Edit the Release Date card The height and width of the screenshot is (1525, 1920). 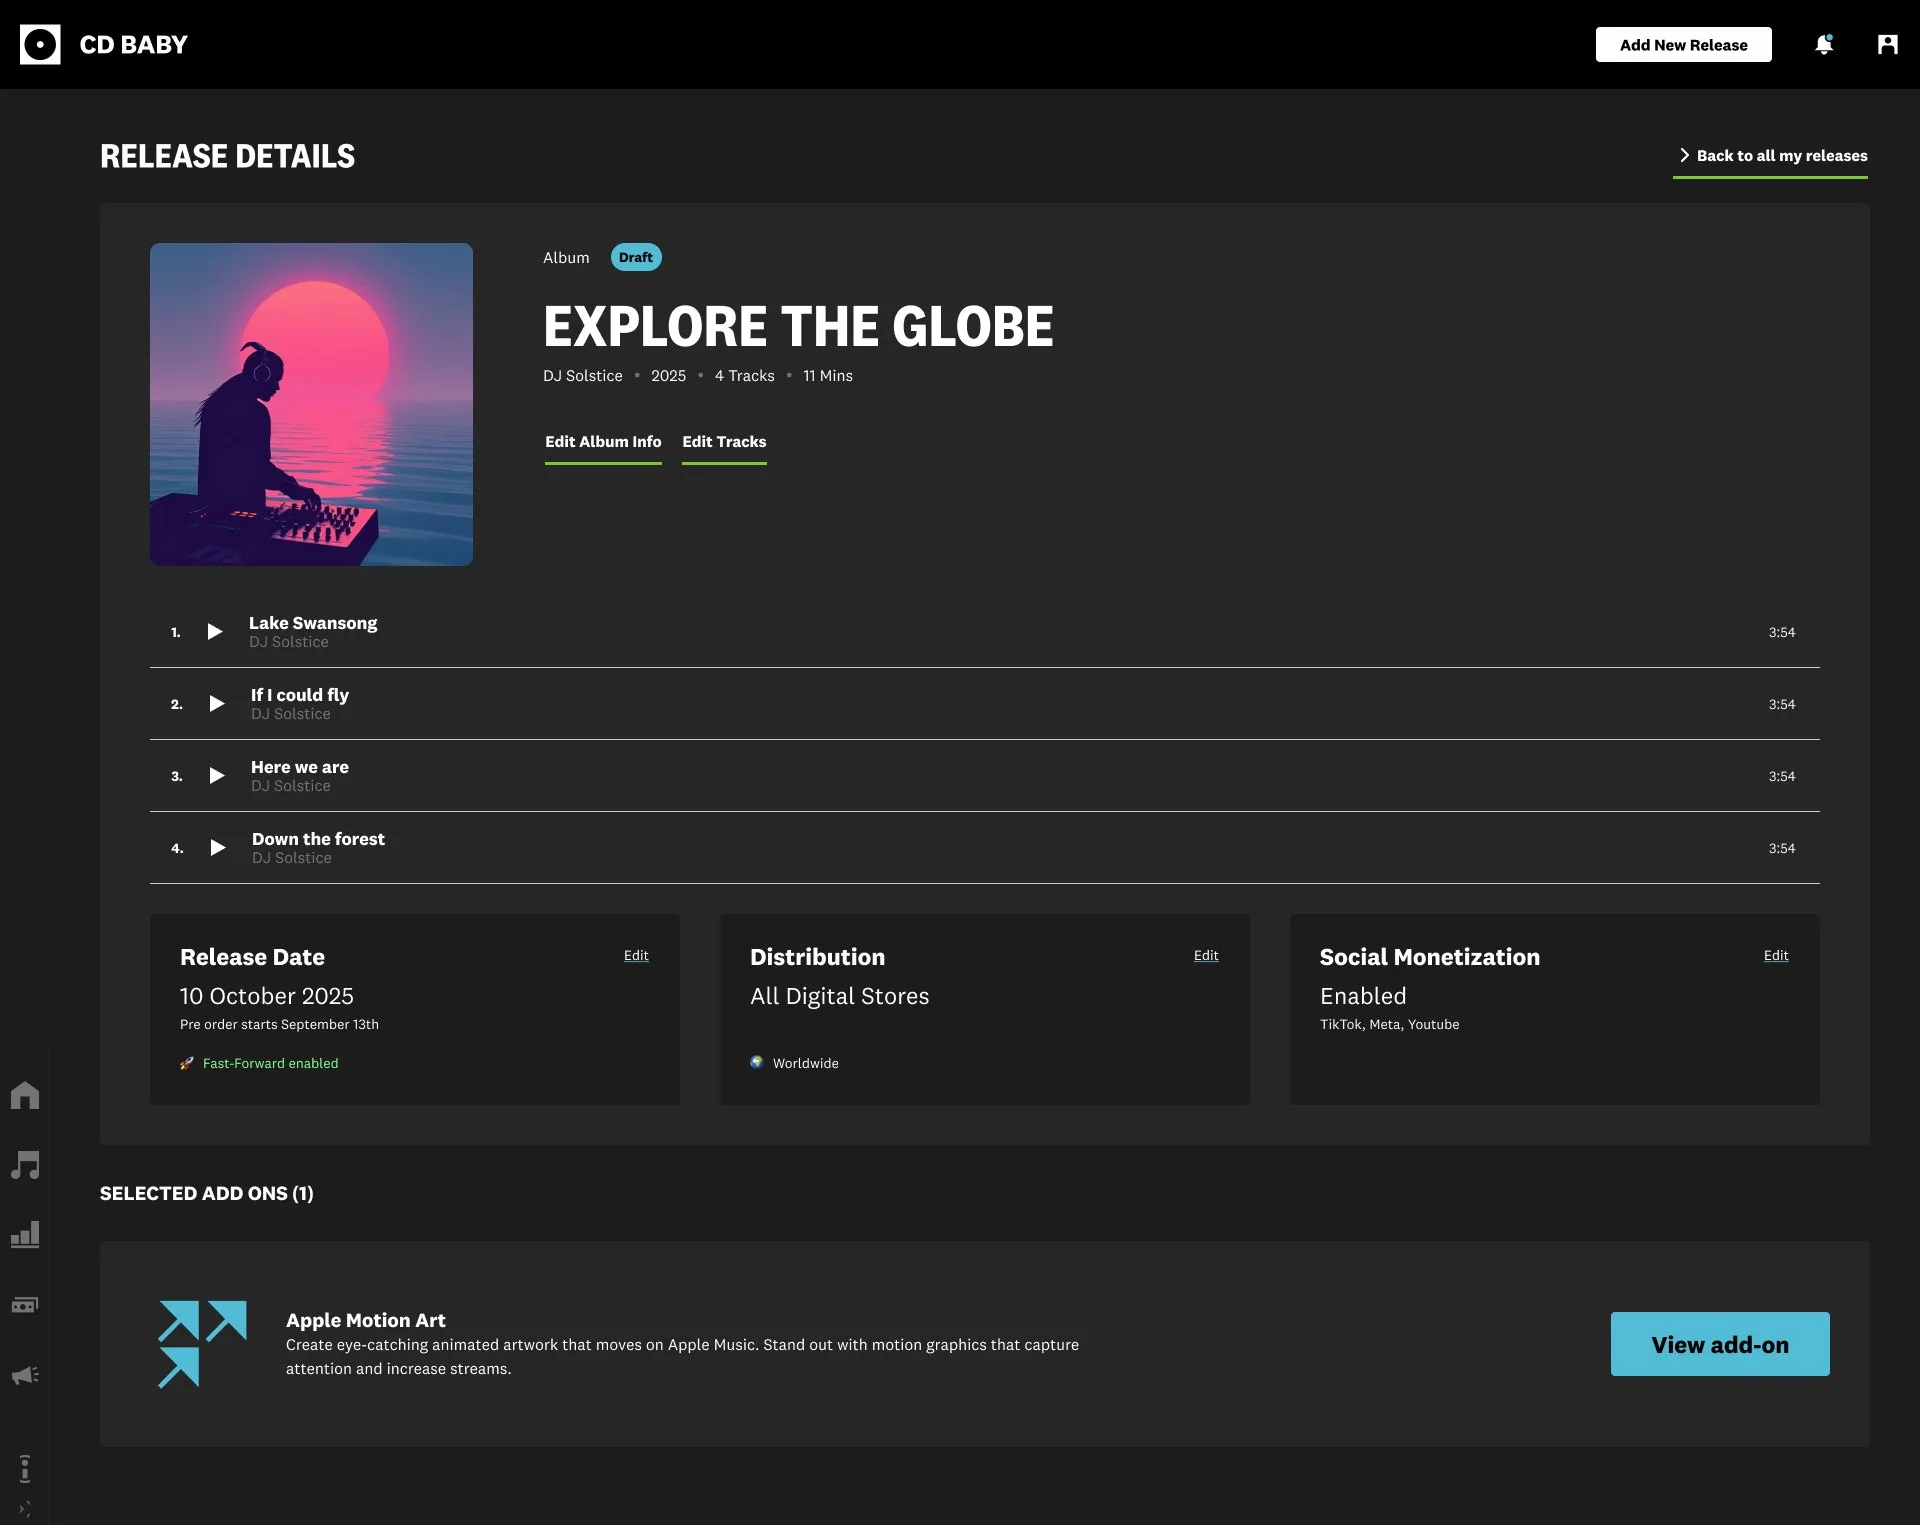tap(636, 955)
